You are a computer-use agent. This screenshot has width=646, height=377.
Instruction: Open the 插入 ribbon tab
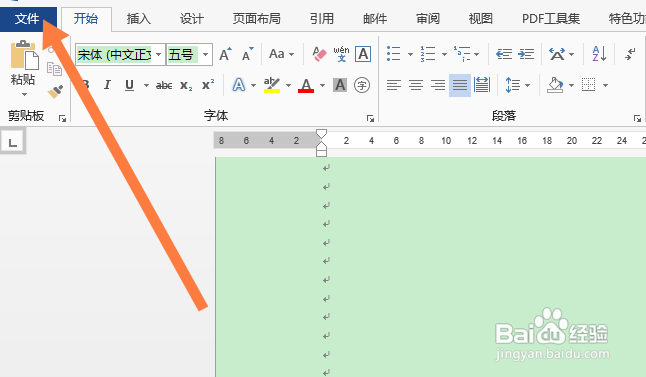[x=138, y=19]
